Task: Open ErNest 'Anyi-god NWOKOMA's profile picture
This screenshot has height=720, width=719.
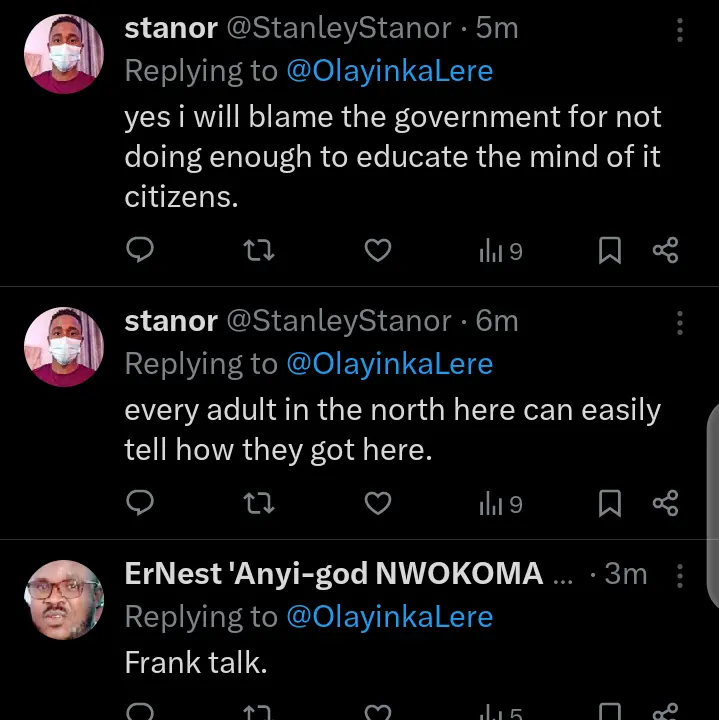Action: point(63,599)
